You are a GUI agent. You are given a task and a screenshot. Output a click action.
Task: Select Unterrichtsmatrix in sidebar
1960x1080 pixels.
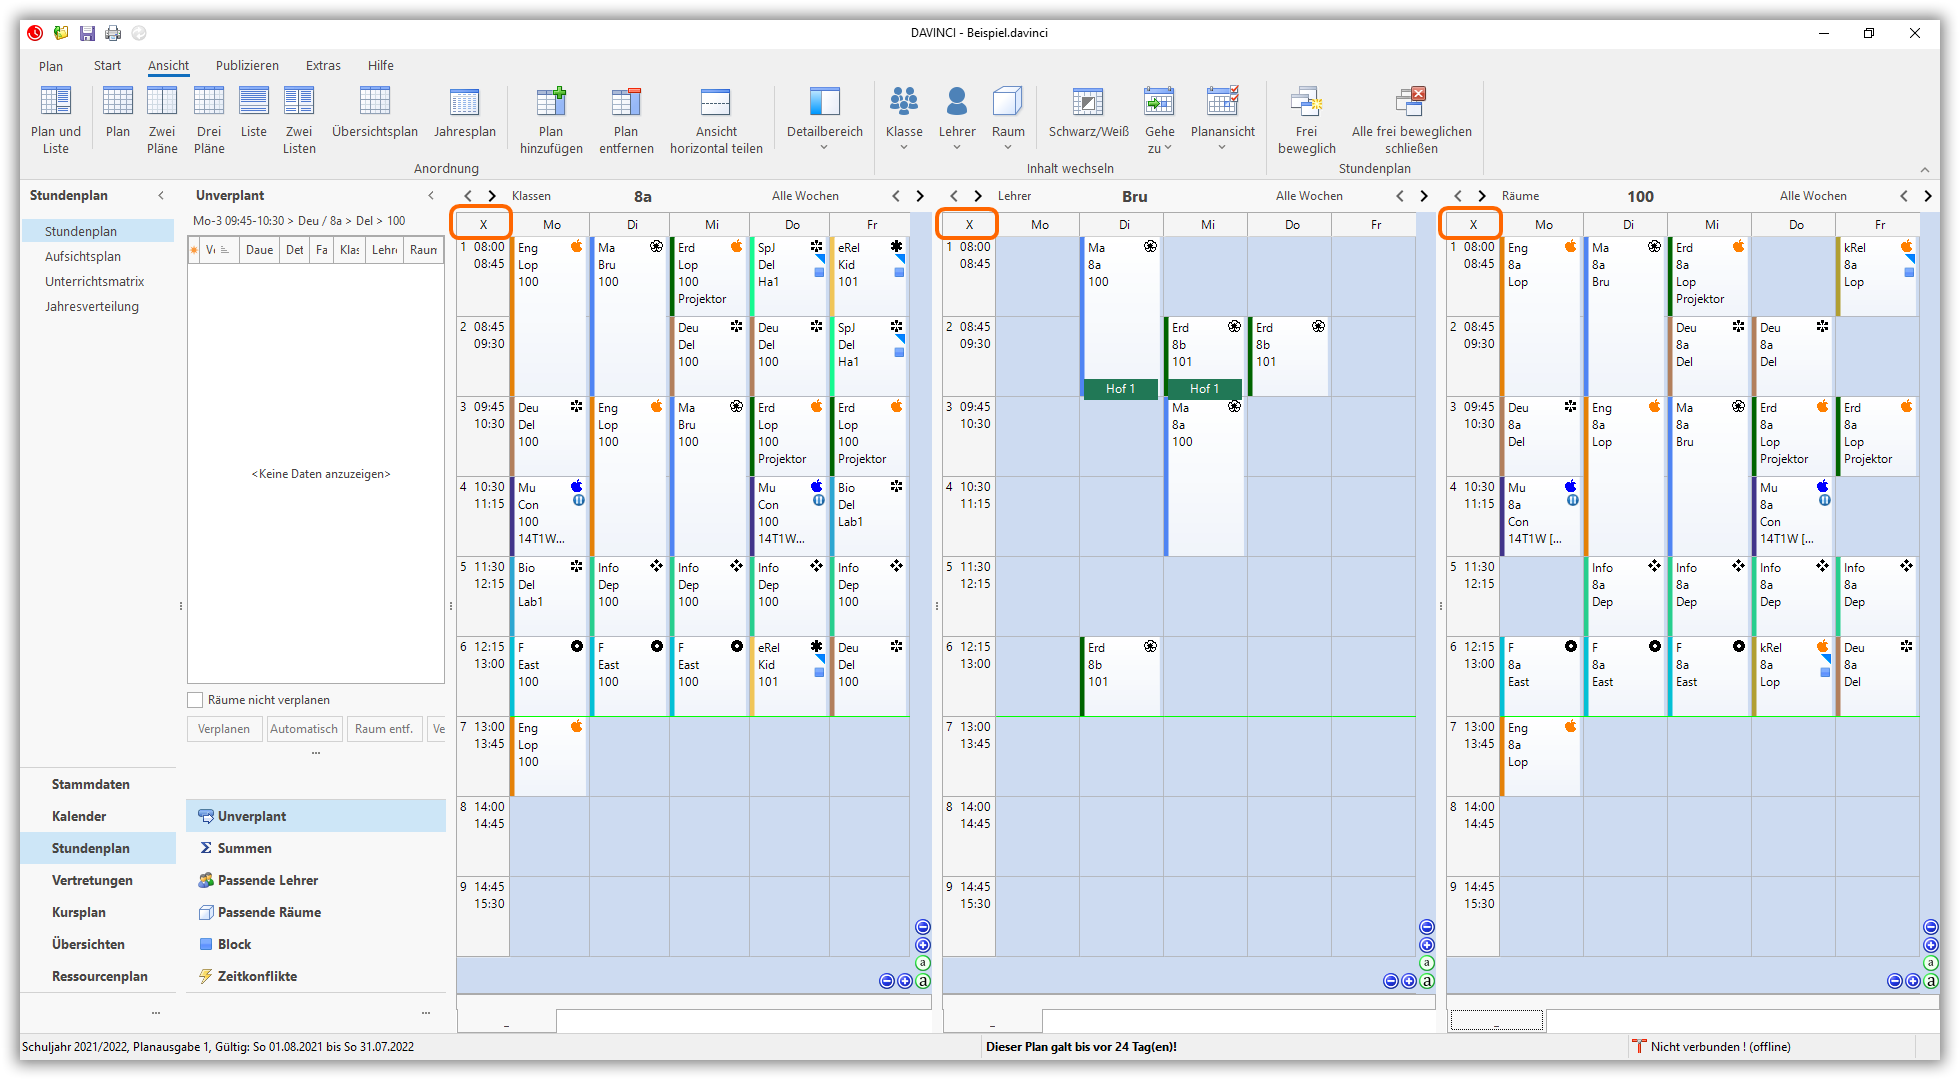click(x=94, y=282)
